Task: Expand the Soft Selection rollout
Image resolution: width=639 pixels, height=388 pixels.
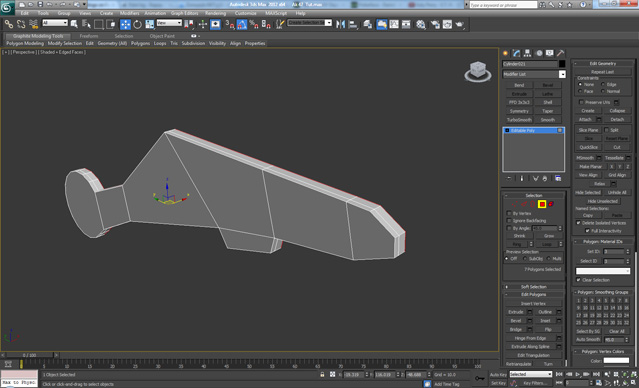Action: (533, 287)
